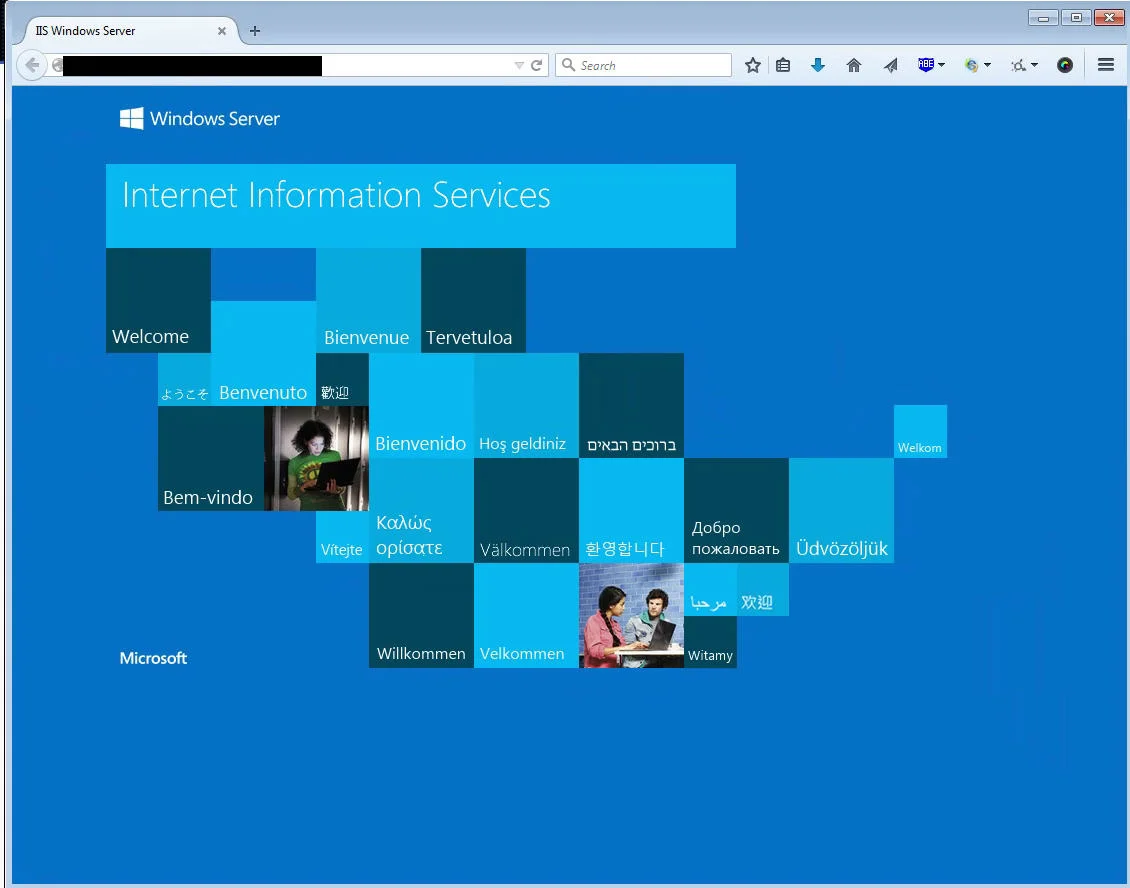Click the paper plane send icon
1130x888 pixels.
coord(891,66)
